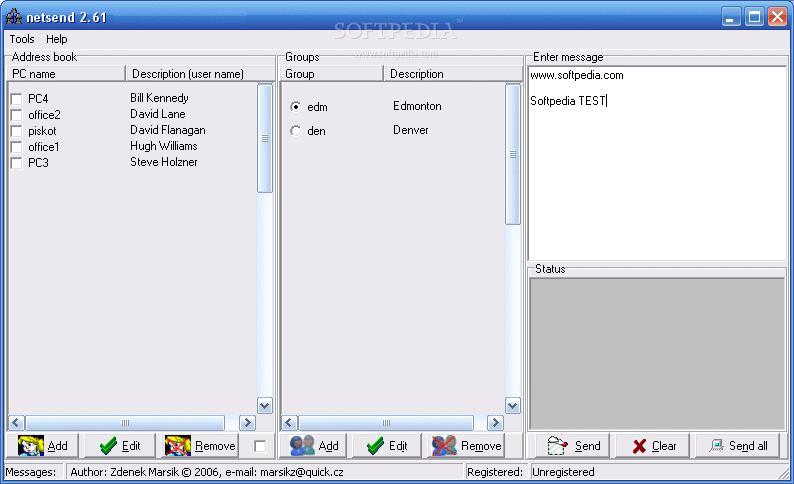Image resolution: width=794 pixels, height=484 pixels.
Task: Select the PC3 checkbox
Action: point(16,163)
